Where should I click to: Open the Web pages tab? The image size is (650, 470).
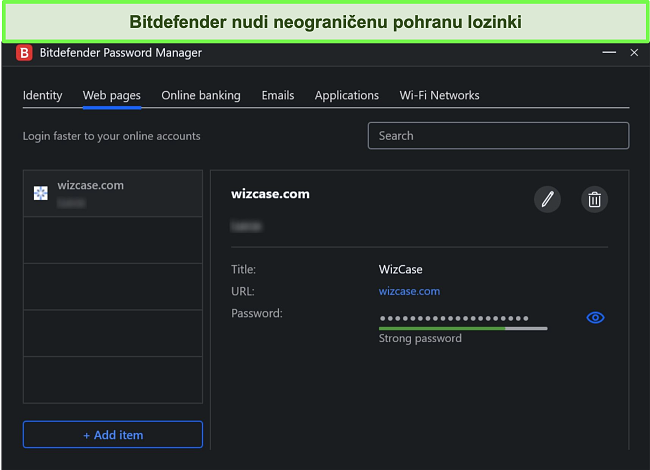(x=112, y=95)
